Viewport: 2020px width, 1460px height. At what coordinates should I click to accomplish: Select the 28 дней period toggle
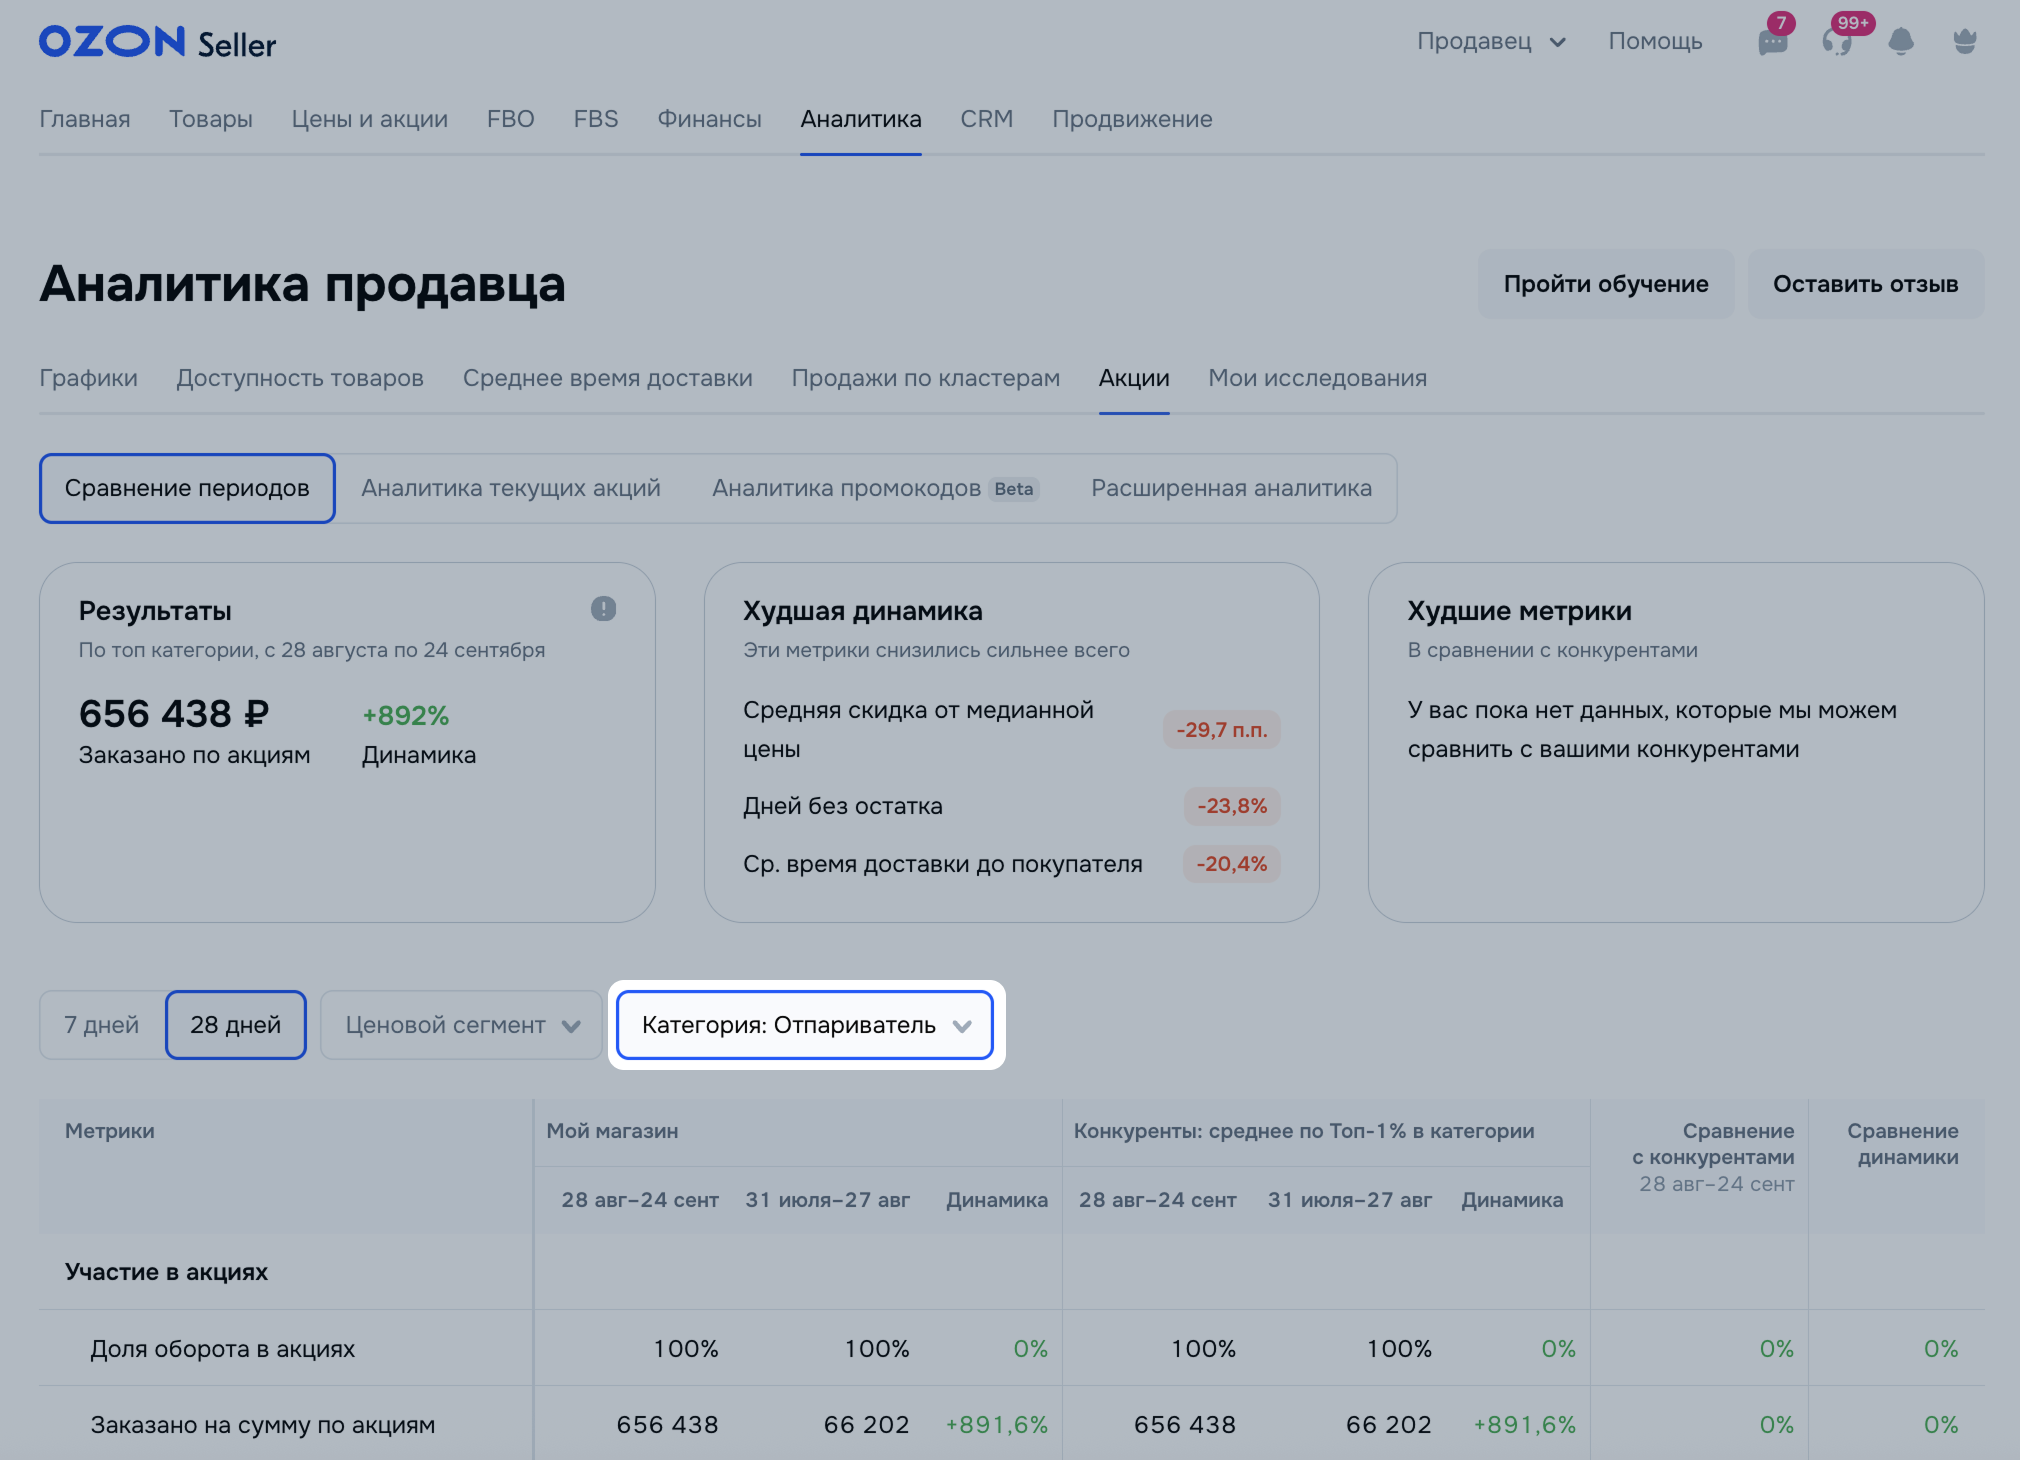[236, 1025]
